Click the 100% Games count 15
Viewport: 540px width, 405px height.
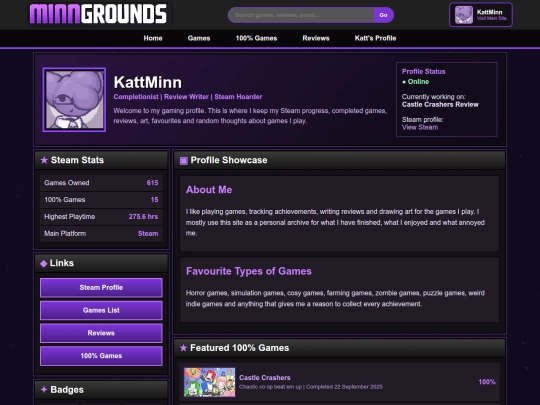point(154,200)
